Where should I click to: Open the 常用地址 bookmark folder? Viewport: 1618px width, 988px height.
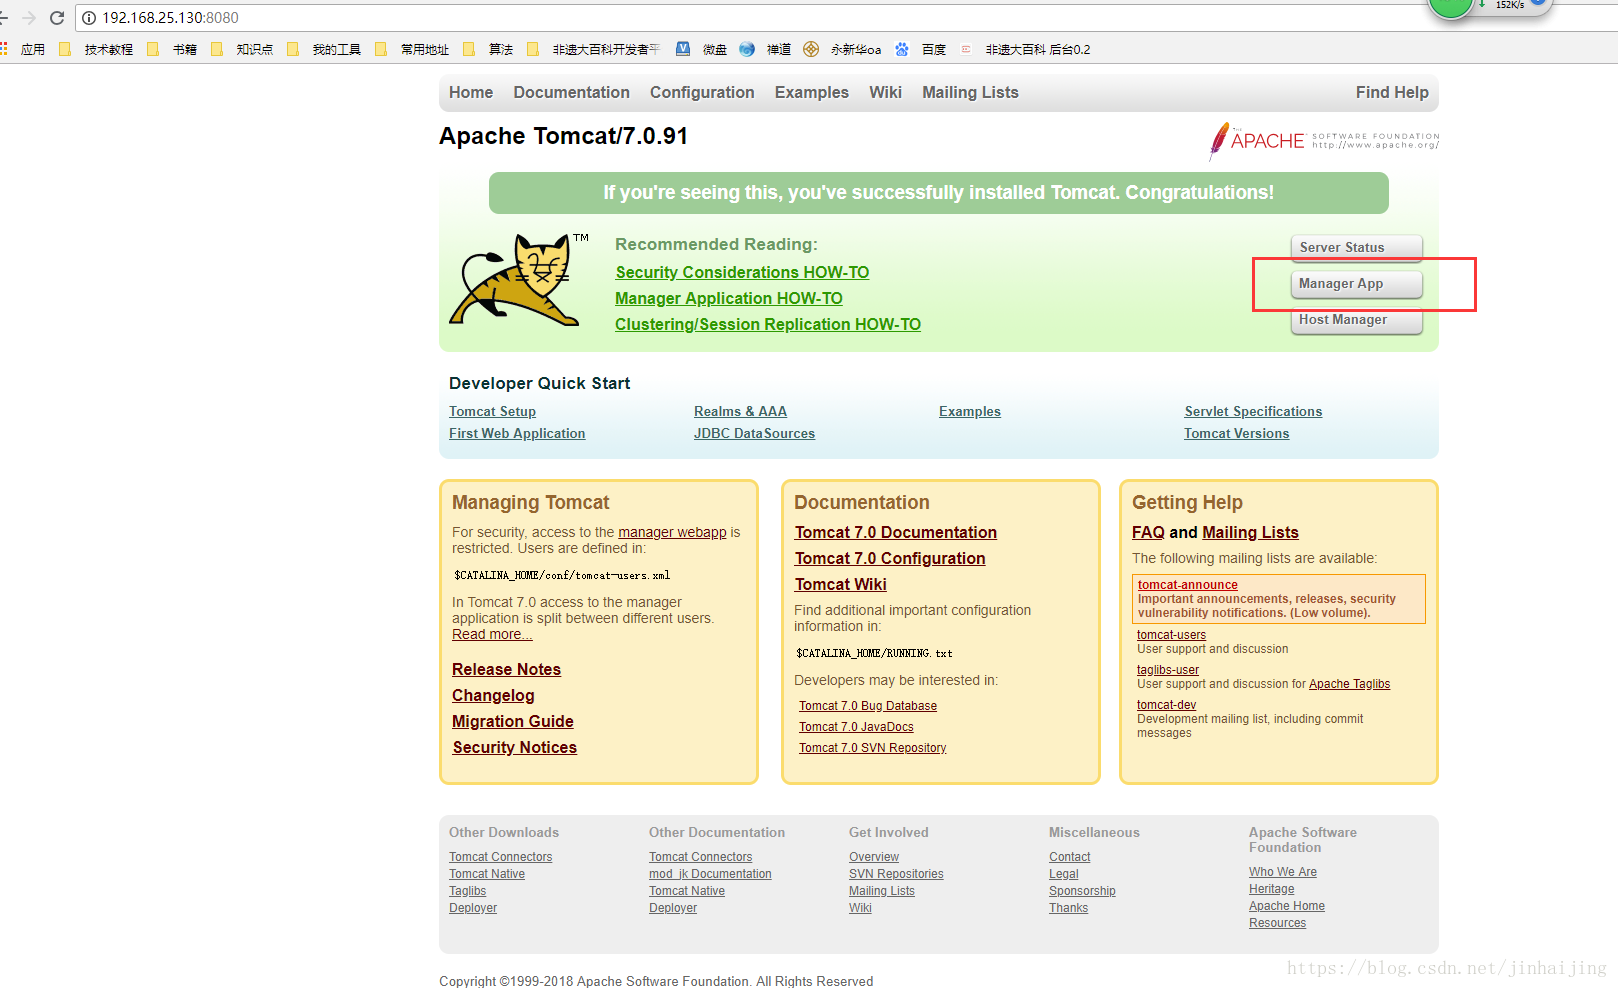click(413, 49)
